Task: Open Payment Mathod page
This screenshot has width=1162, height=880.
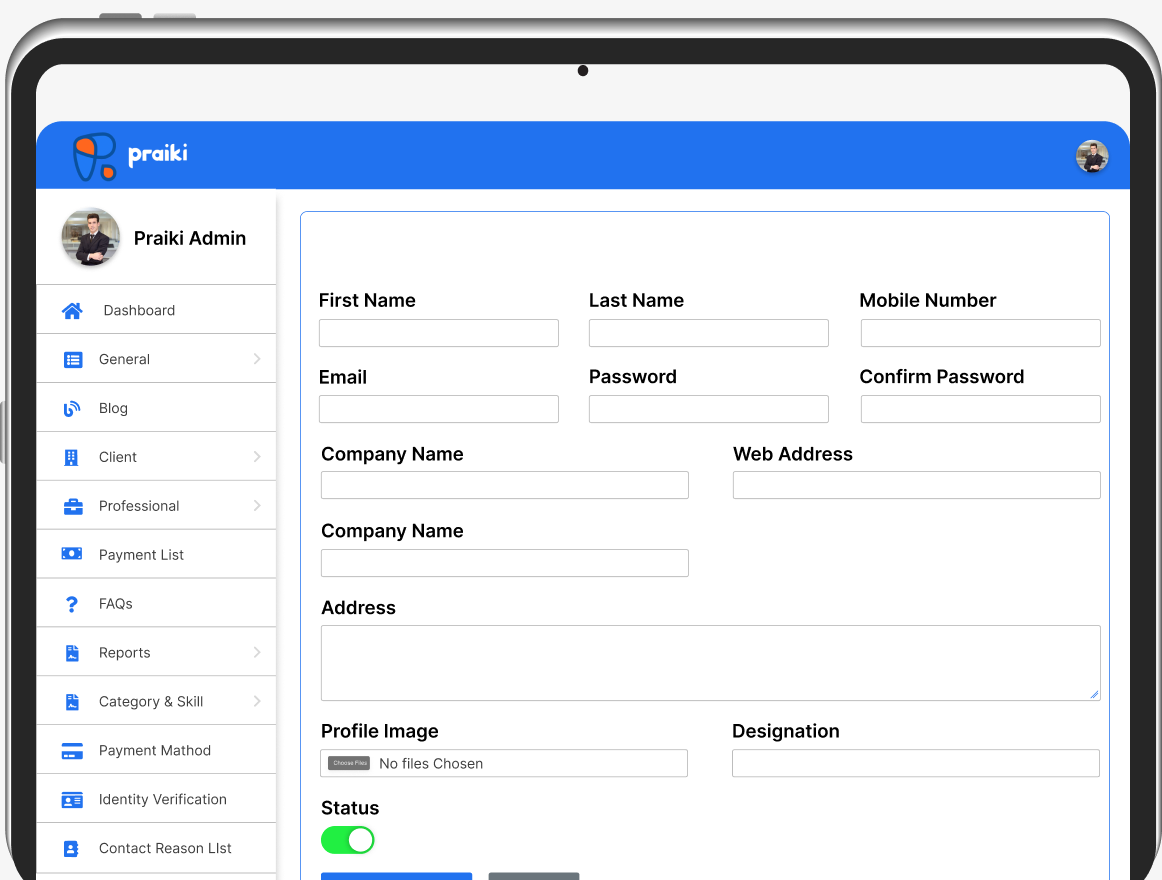Action: 156,750
